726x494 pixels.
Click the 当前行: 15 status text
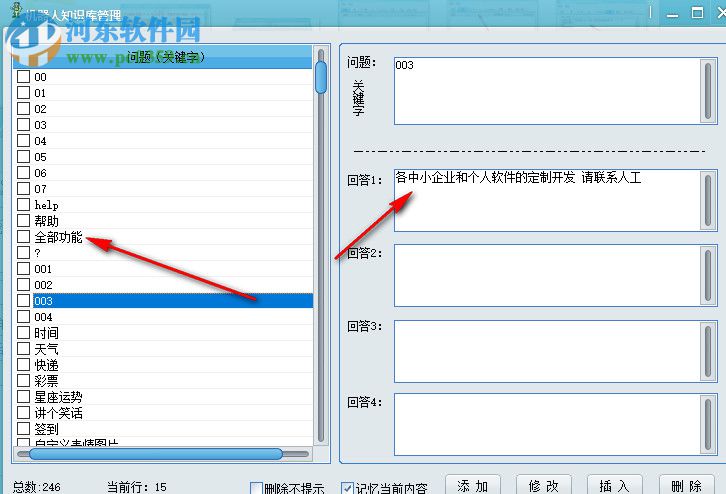(137, 487)
